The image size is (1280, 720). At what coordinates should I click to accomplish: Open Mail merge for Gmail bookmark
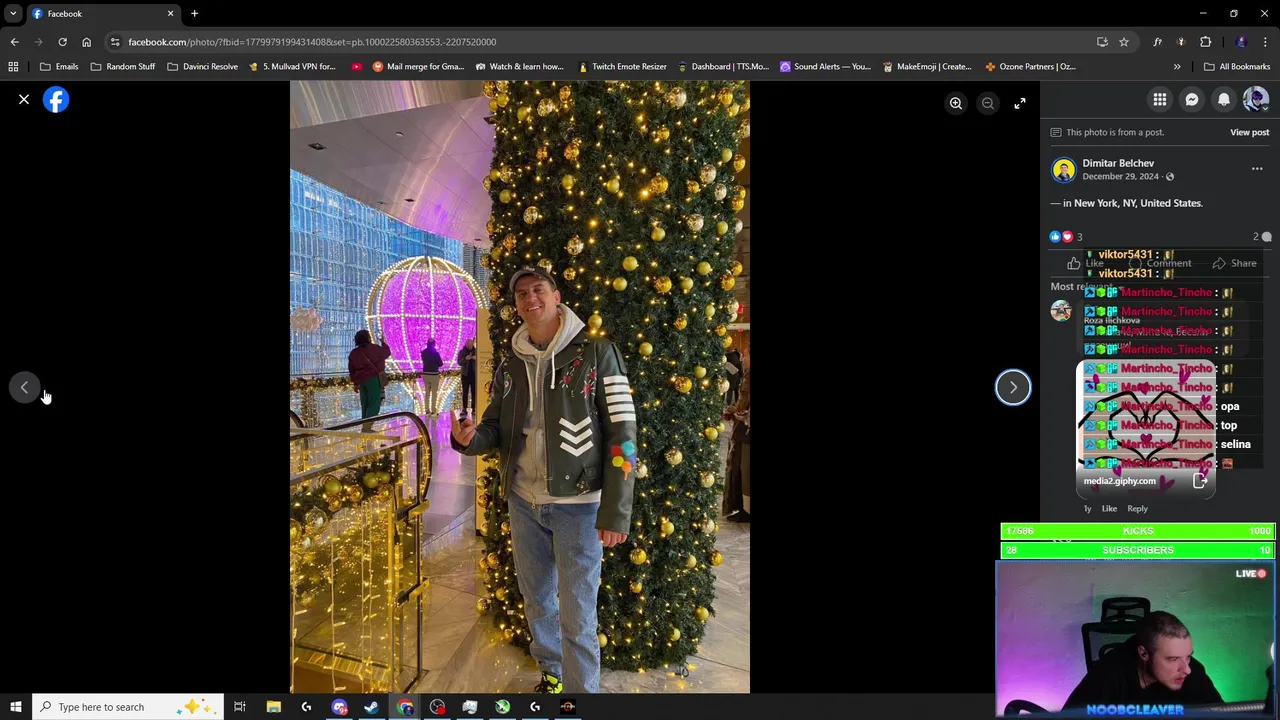pyautogui.click(x=418, y=67)
